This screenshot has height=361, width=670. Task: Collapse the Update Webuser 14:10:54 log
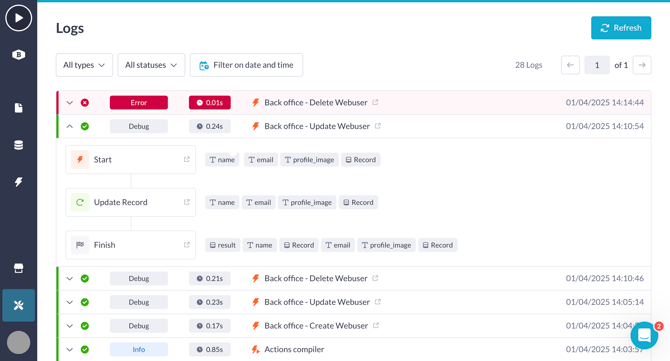[x=70, y=126]
